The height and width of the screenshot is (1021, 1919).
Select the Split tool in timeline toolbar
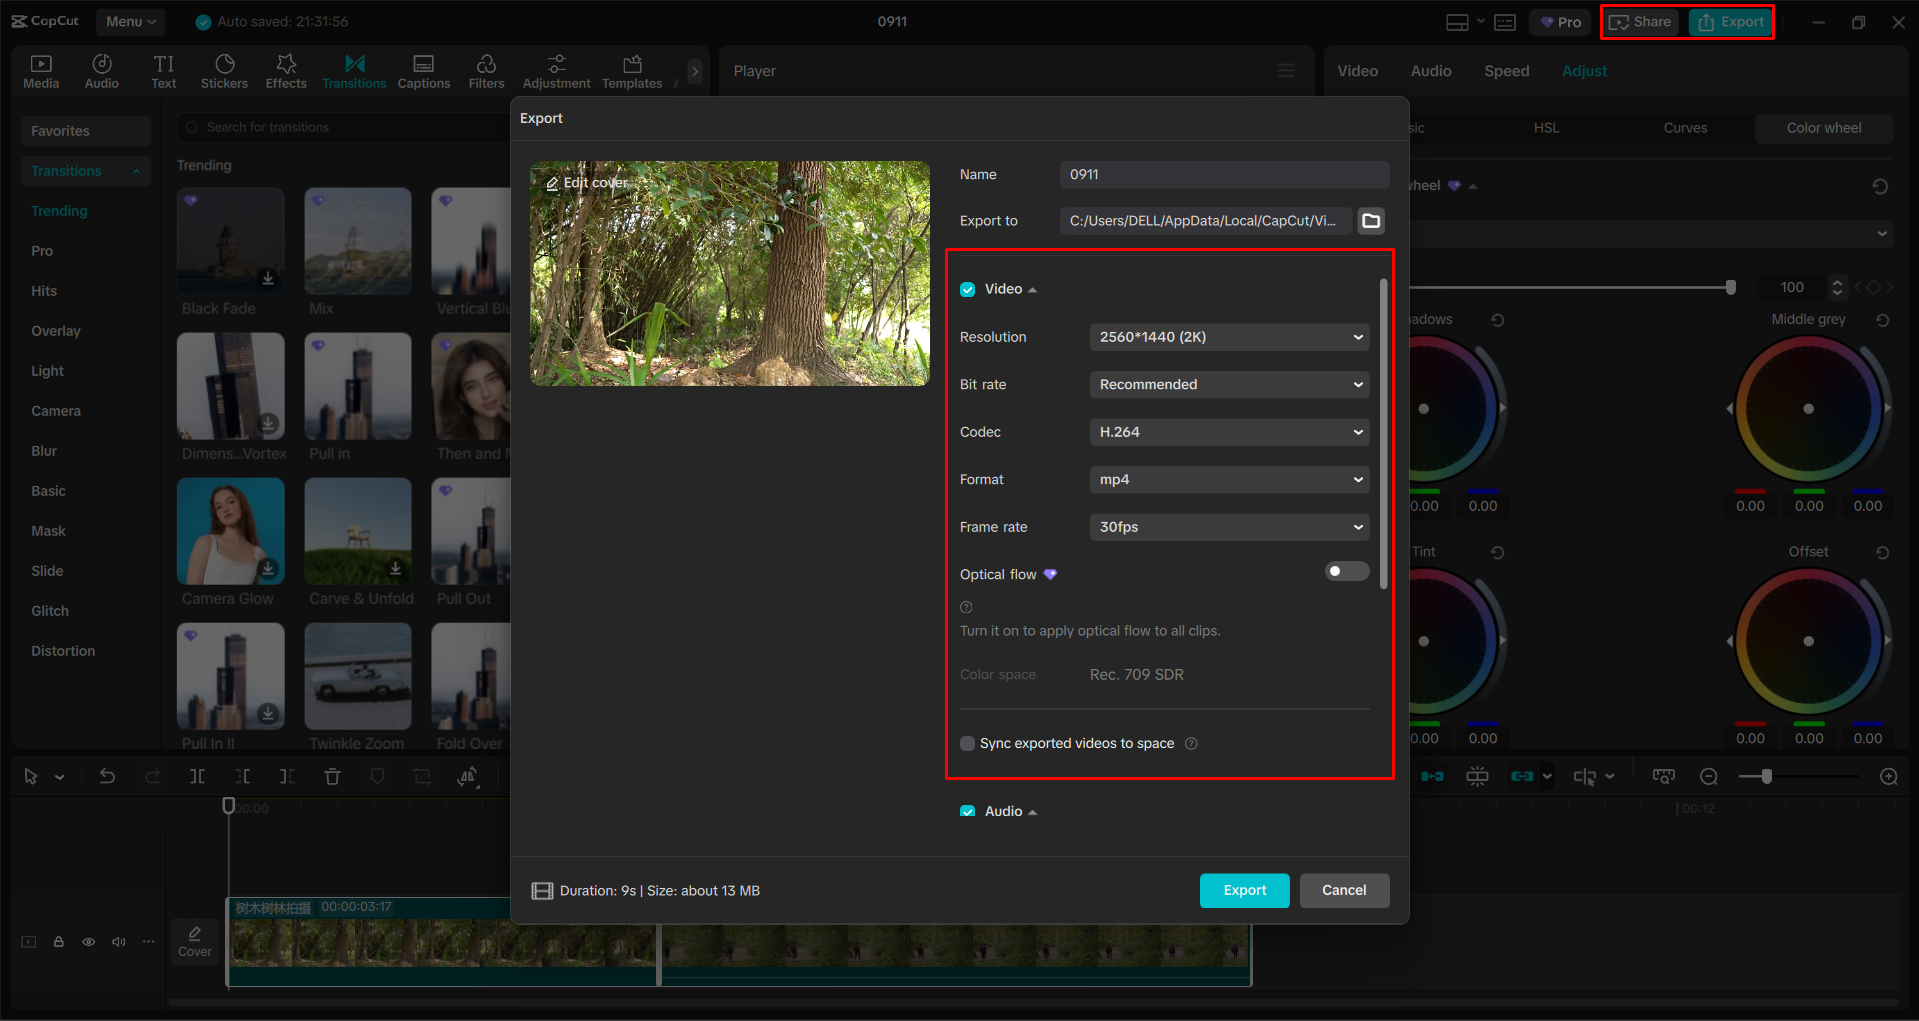(x=197, y=776)
